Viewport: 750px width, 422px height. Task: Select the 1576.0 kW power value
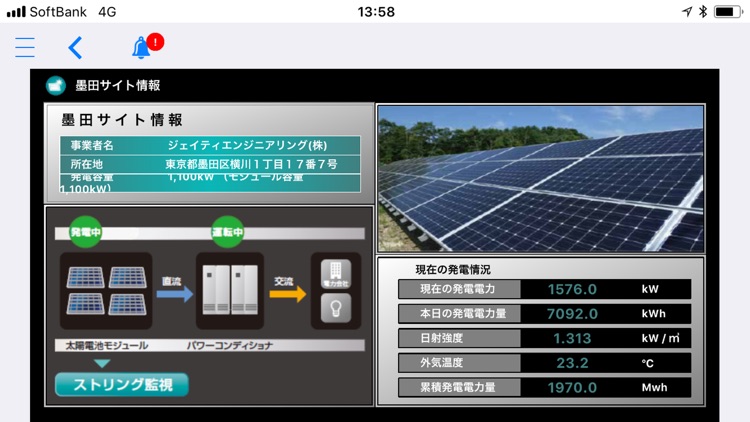pos(572,289)
